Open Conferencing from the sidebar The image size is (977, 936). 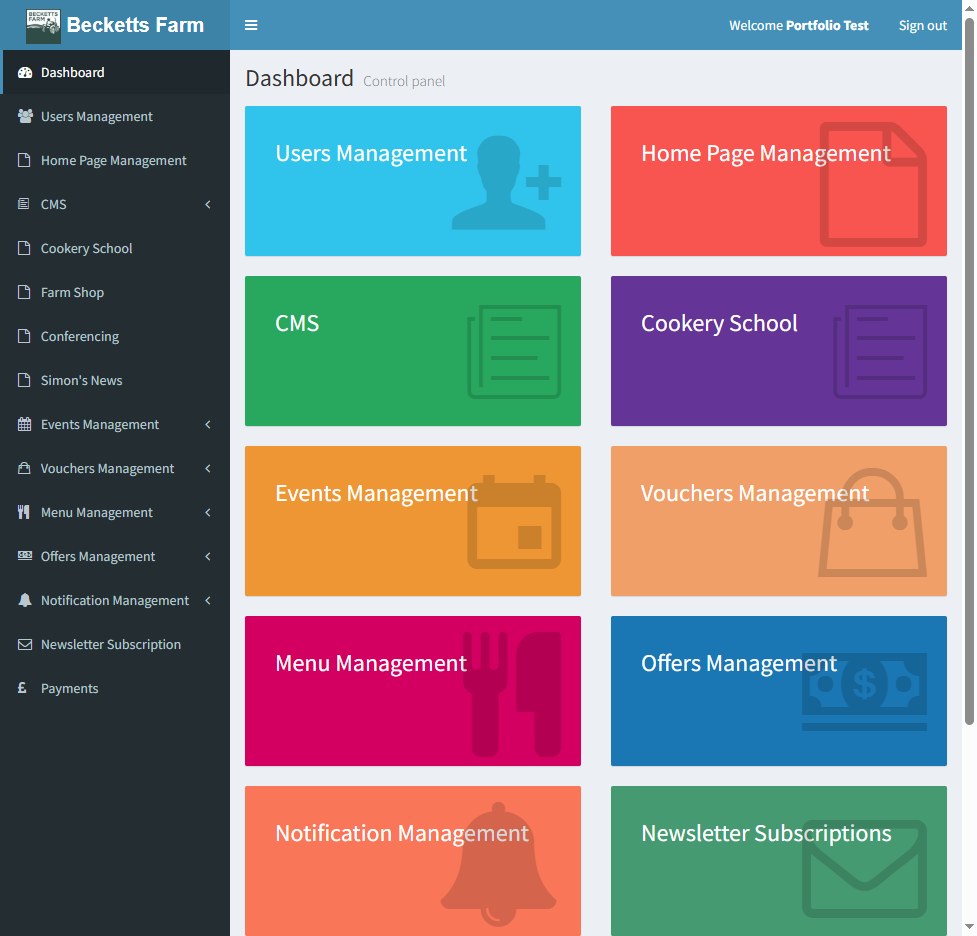point(116,336)
